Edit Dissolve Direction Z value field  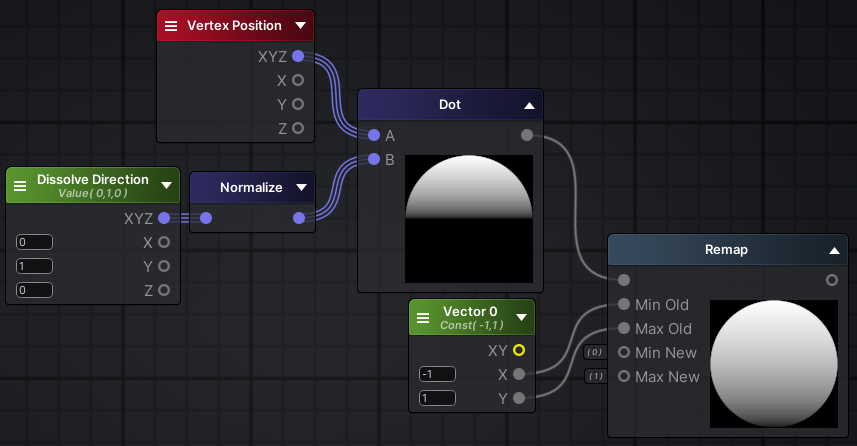(34, 290)
